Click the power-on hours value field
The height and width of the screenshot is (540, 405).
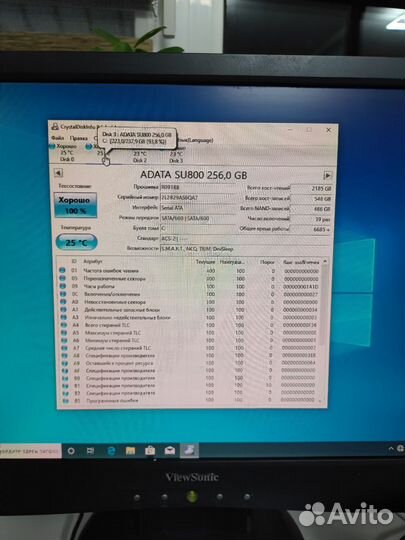pos(311,229)
